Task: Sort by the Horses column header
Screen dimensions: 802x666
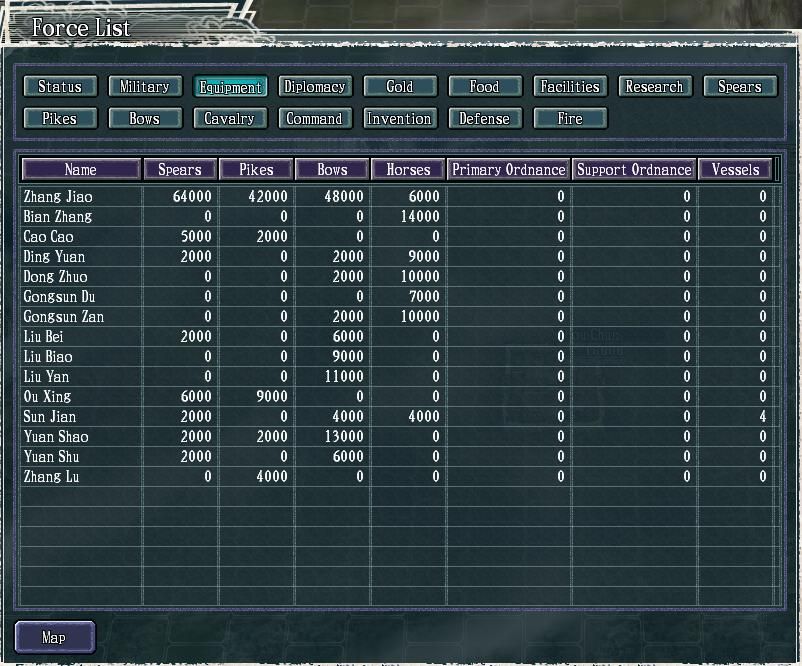Action: pos(408,170)
